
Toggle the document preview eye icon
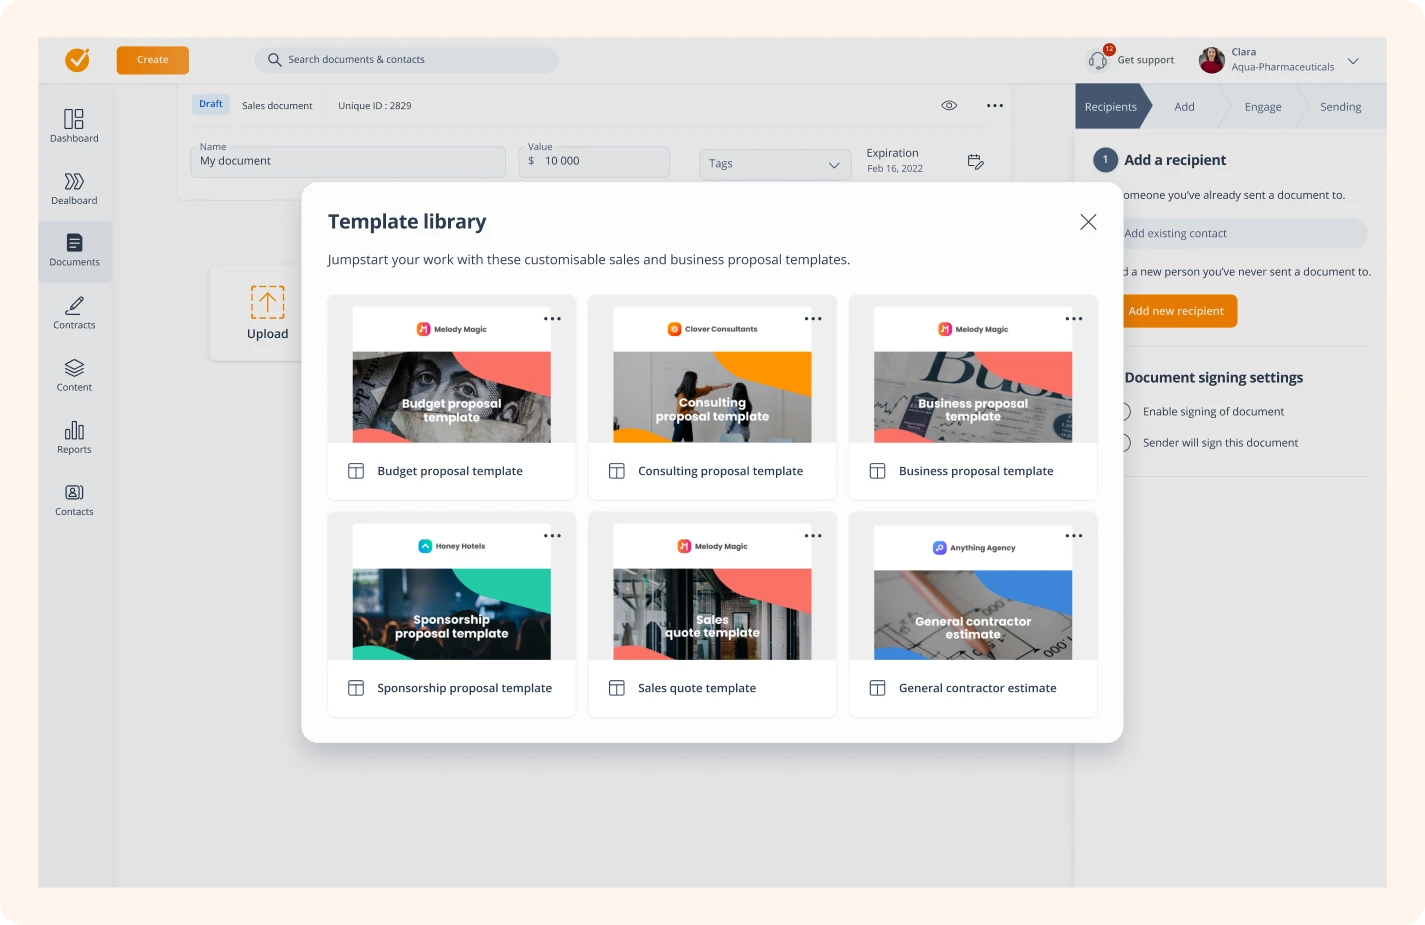[x=948, y=104]
